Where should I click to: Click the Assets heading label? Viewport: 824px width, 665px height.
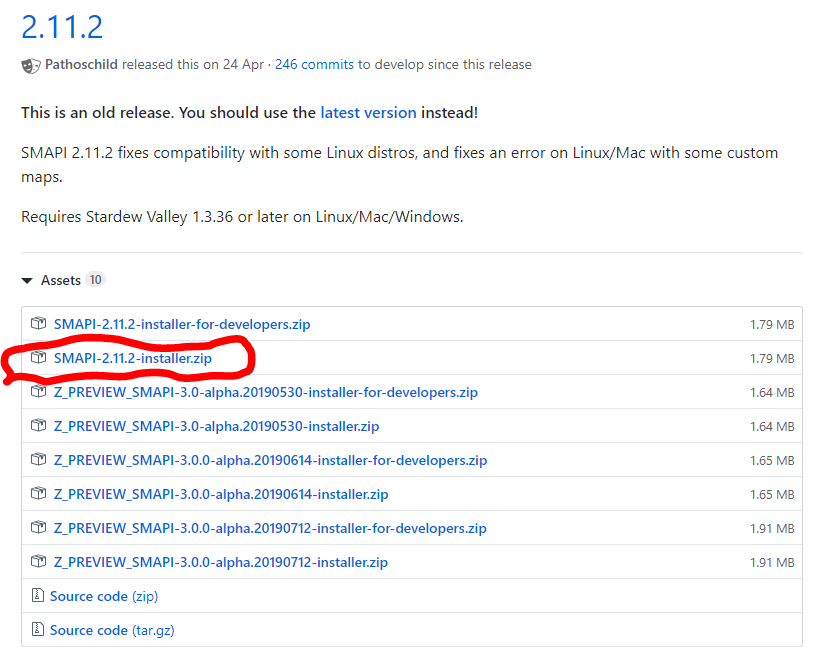61,280
